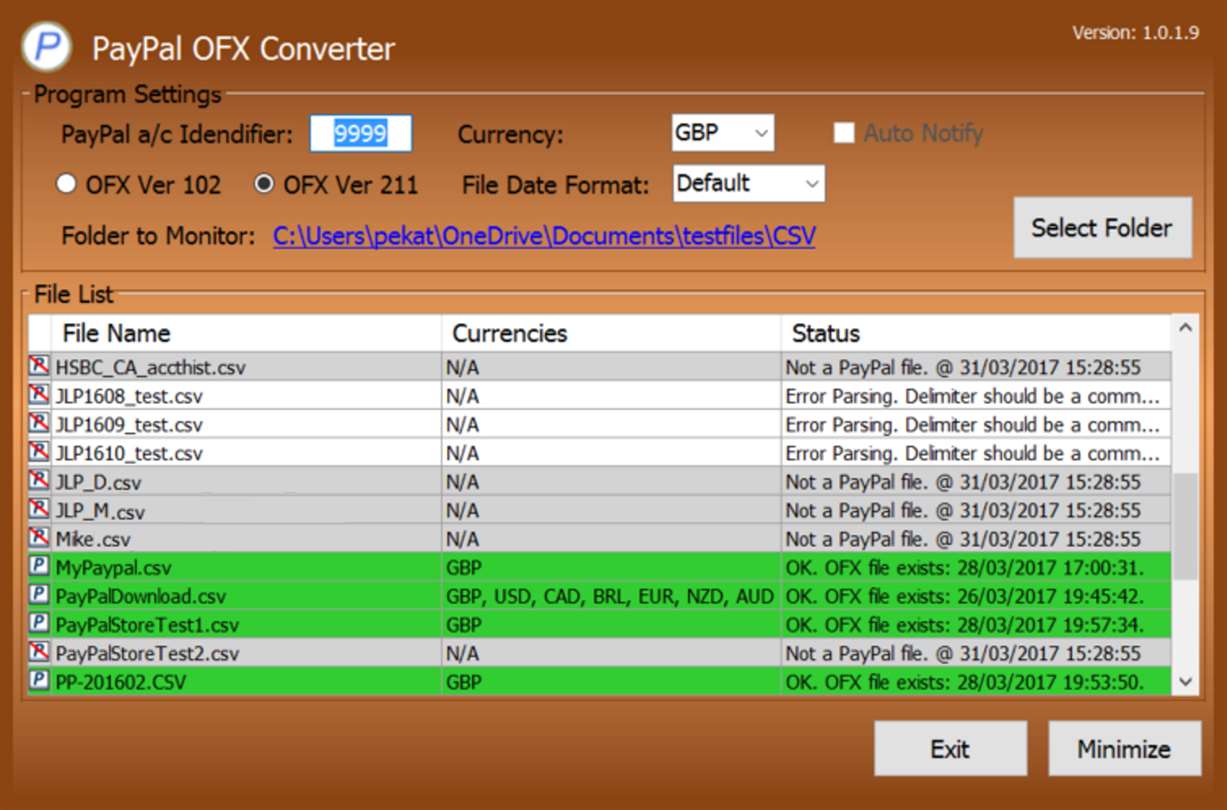Screen dimensions: 1227x810
Task: Click the Not a PayPal file status for Mike.csv
Action: pyautogui.click(x=963, y=539)
